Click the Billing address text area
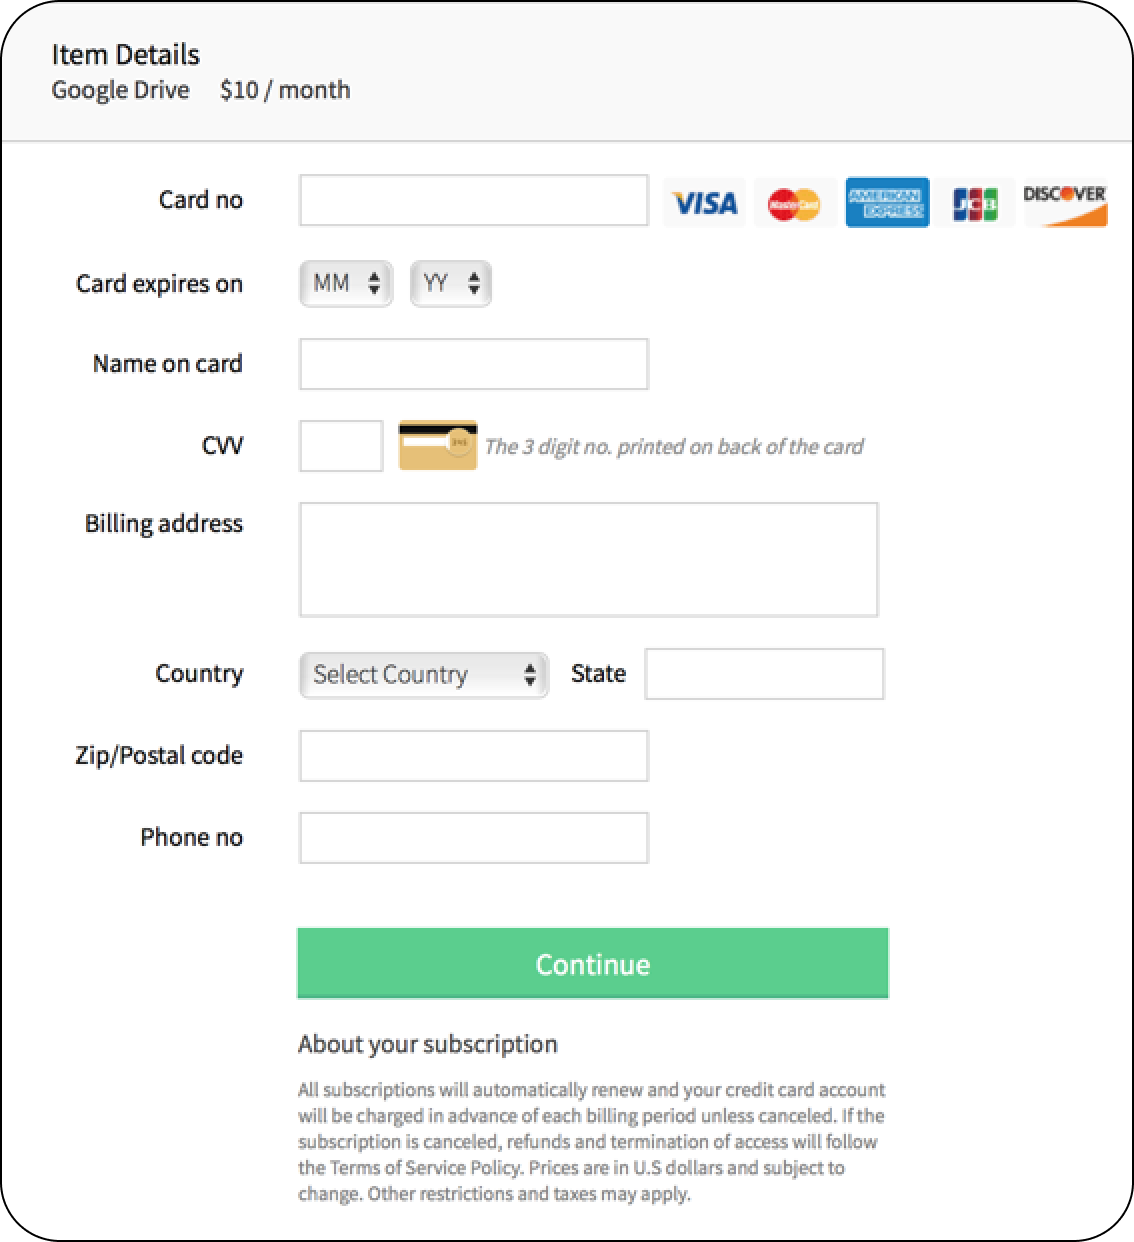This screenshot has height=1242, width=1134. (588, 559)
